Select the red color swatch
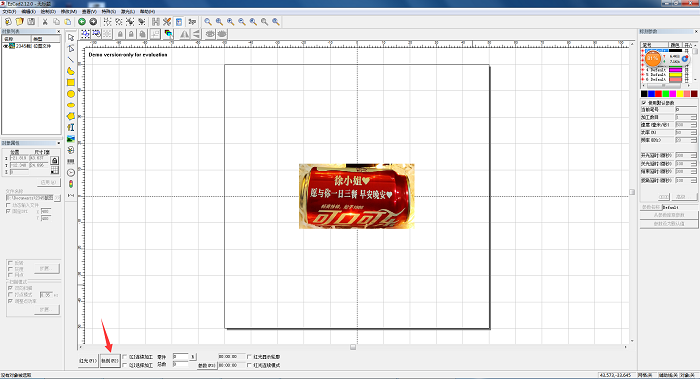Viewport: 700px width, 379px height. [658, 94]
